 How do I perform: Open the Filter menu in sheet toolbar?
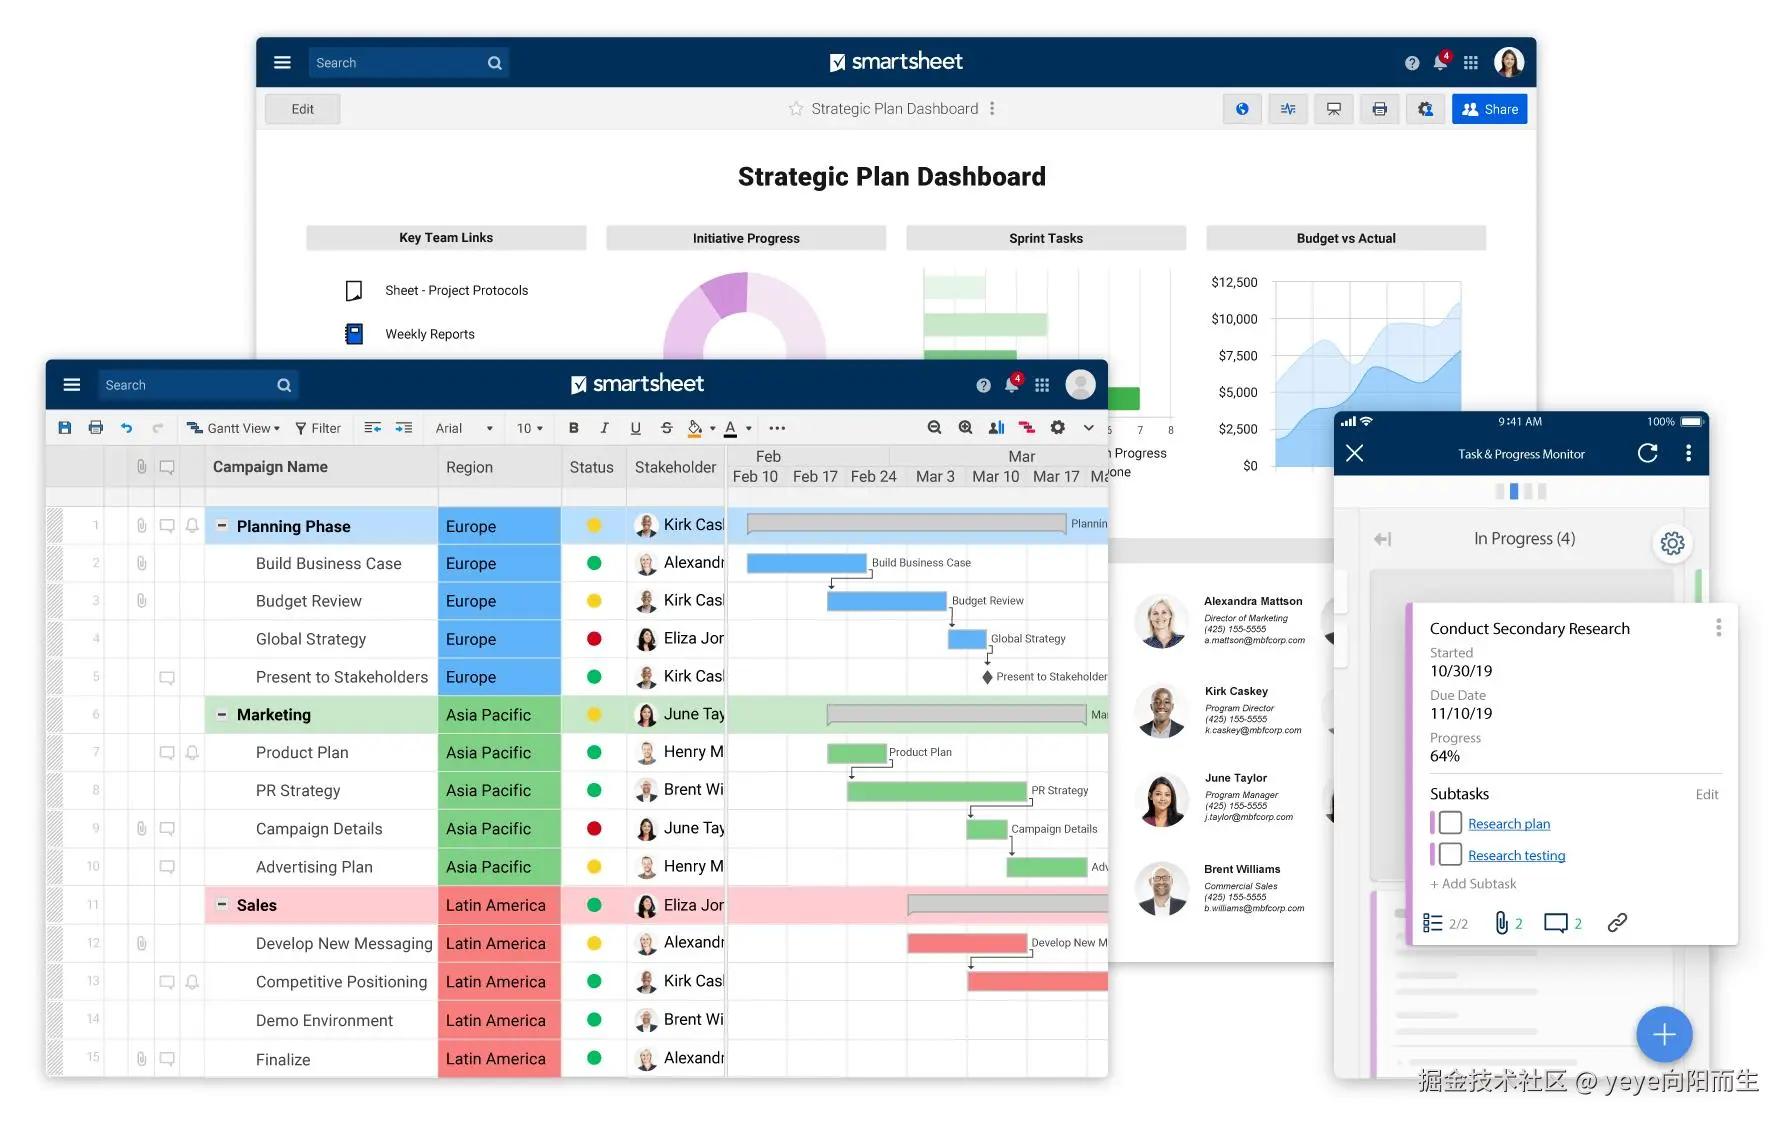[318, 428]
